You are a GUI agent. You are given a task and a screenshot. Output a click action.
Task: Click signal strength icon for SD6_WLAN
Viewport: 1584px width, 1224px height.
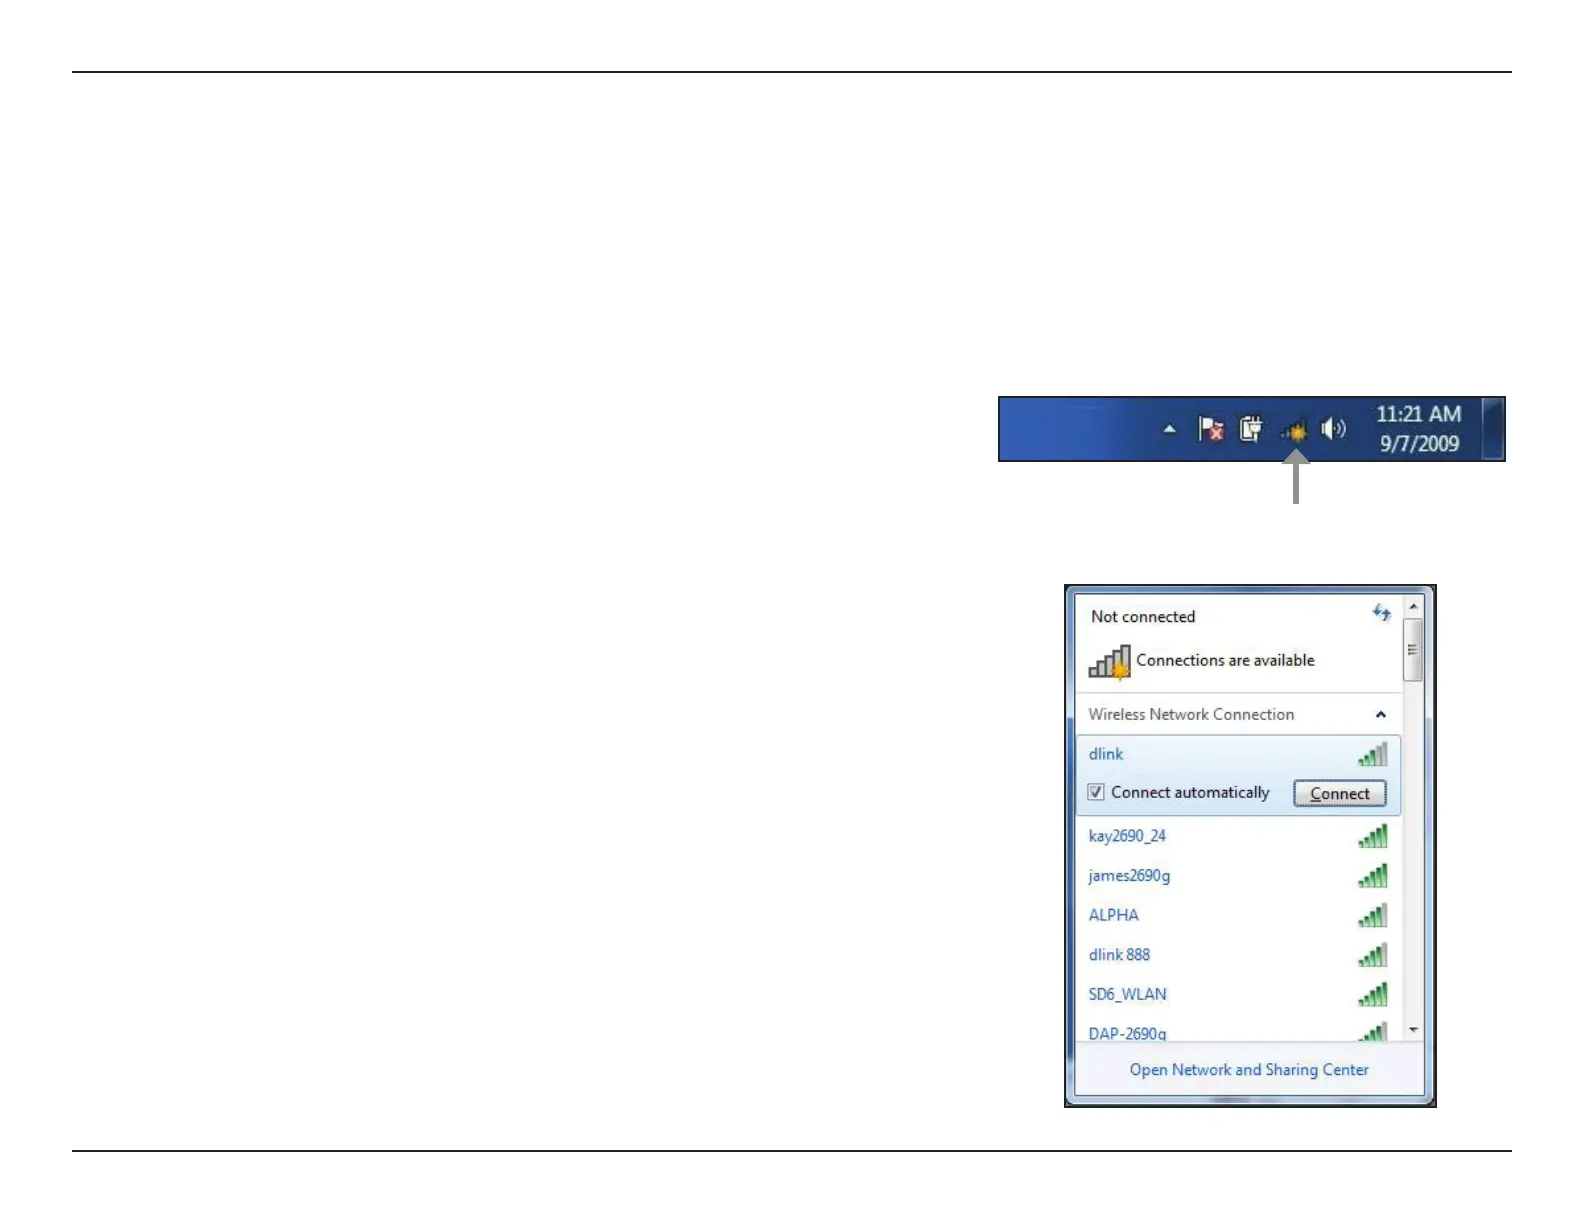pos(1373,994)
